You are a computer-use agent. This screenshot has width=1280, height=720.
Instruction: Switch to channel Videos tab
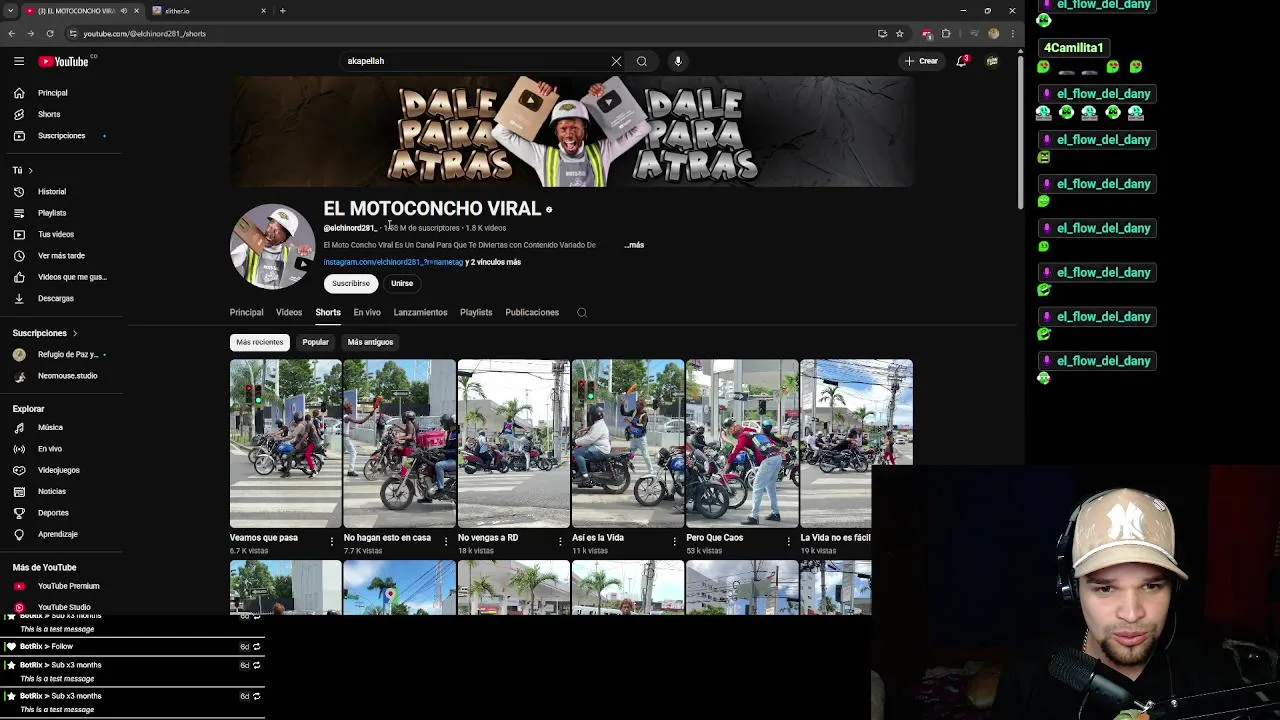pyautogui.click(x=289, y=313)
